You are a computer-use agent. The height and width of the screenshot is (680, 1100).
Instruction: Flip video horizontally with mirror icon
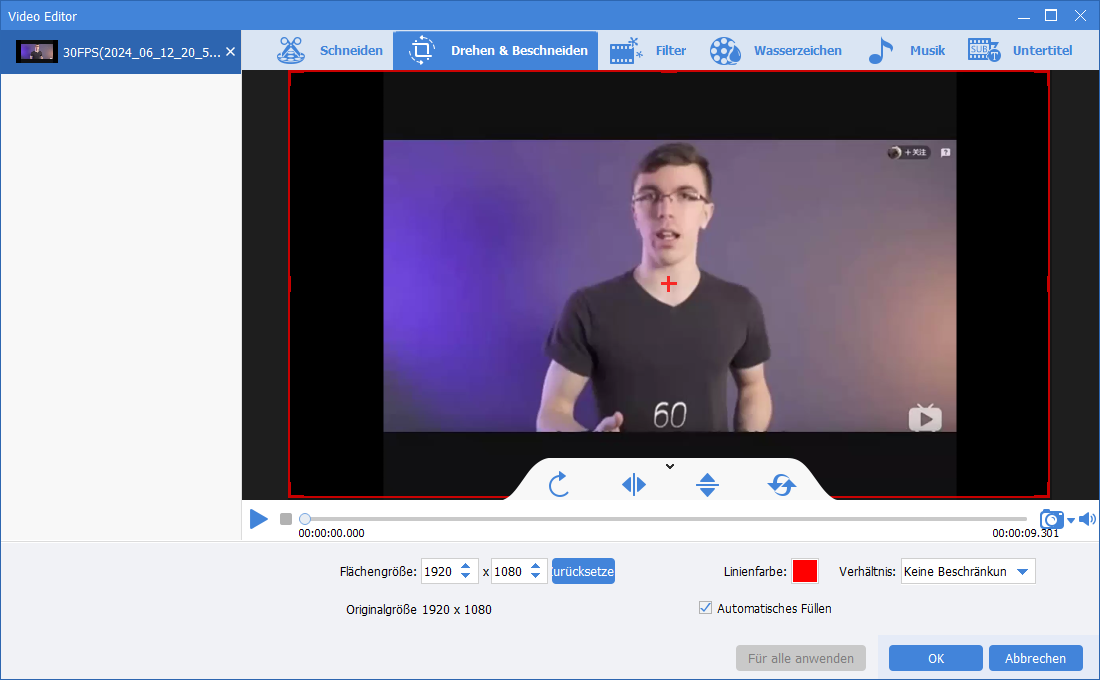[633, 484]
